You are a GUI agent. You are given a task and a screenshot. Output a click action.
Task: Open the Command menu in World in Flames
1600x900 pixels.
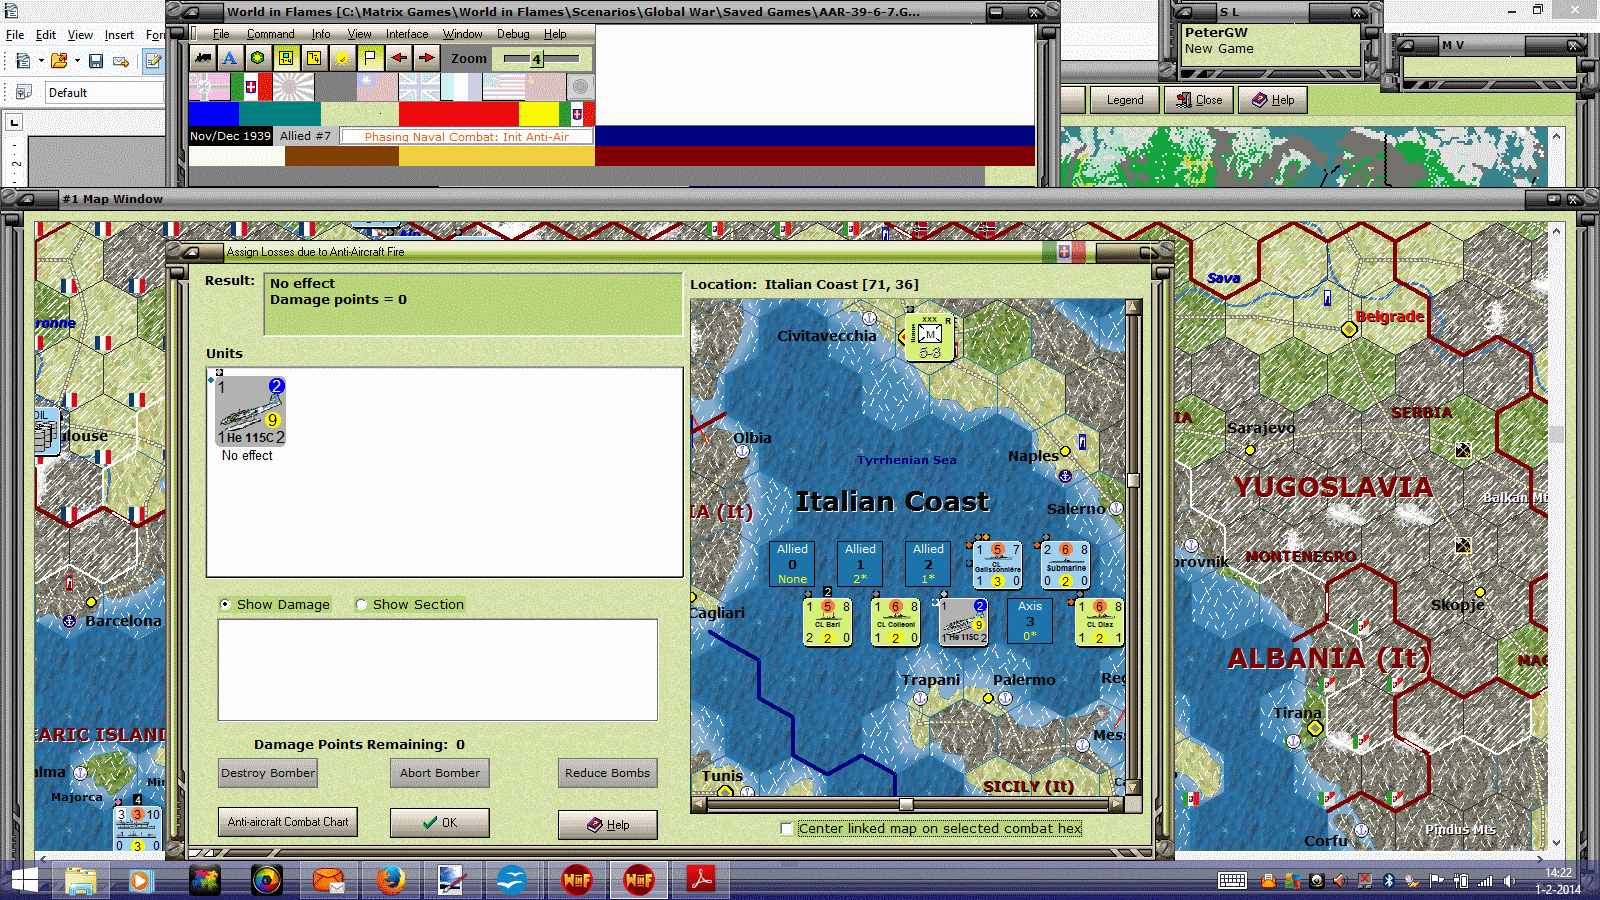(270, 34)
